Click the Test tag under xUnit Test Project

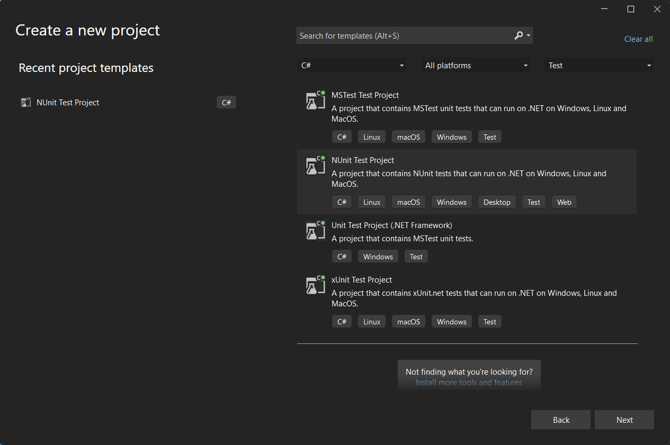490,321
